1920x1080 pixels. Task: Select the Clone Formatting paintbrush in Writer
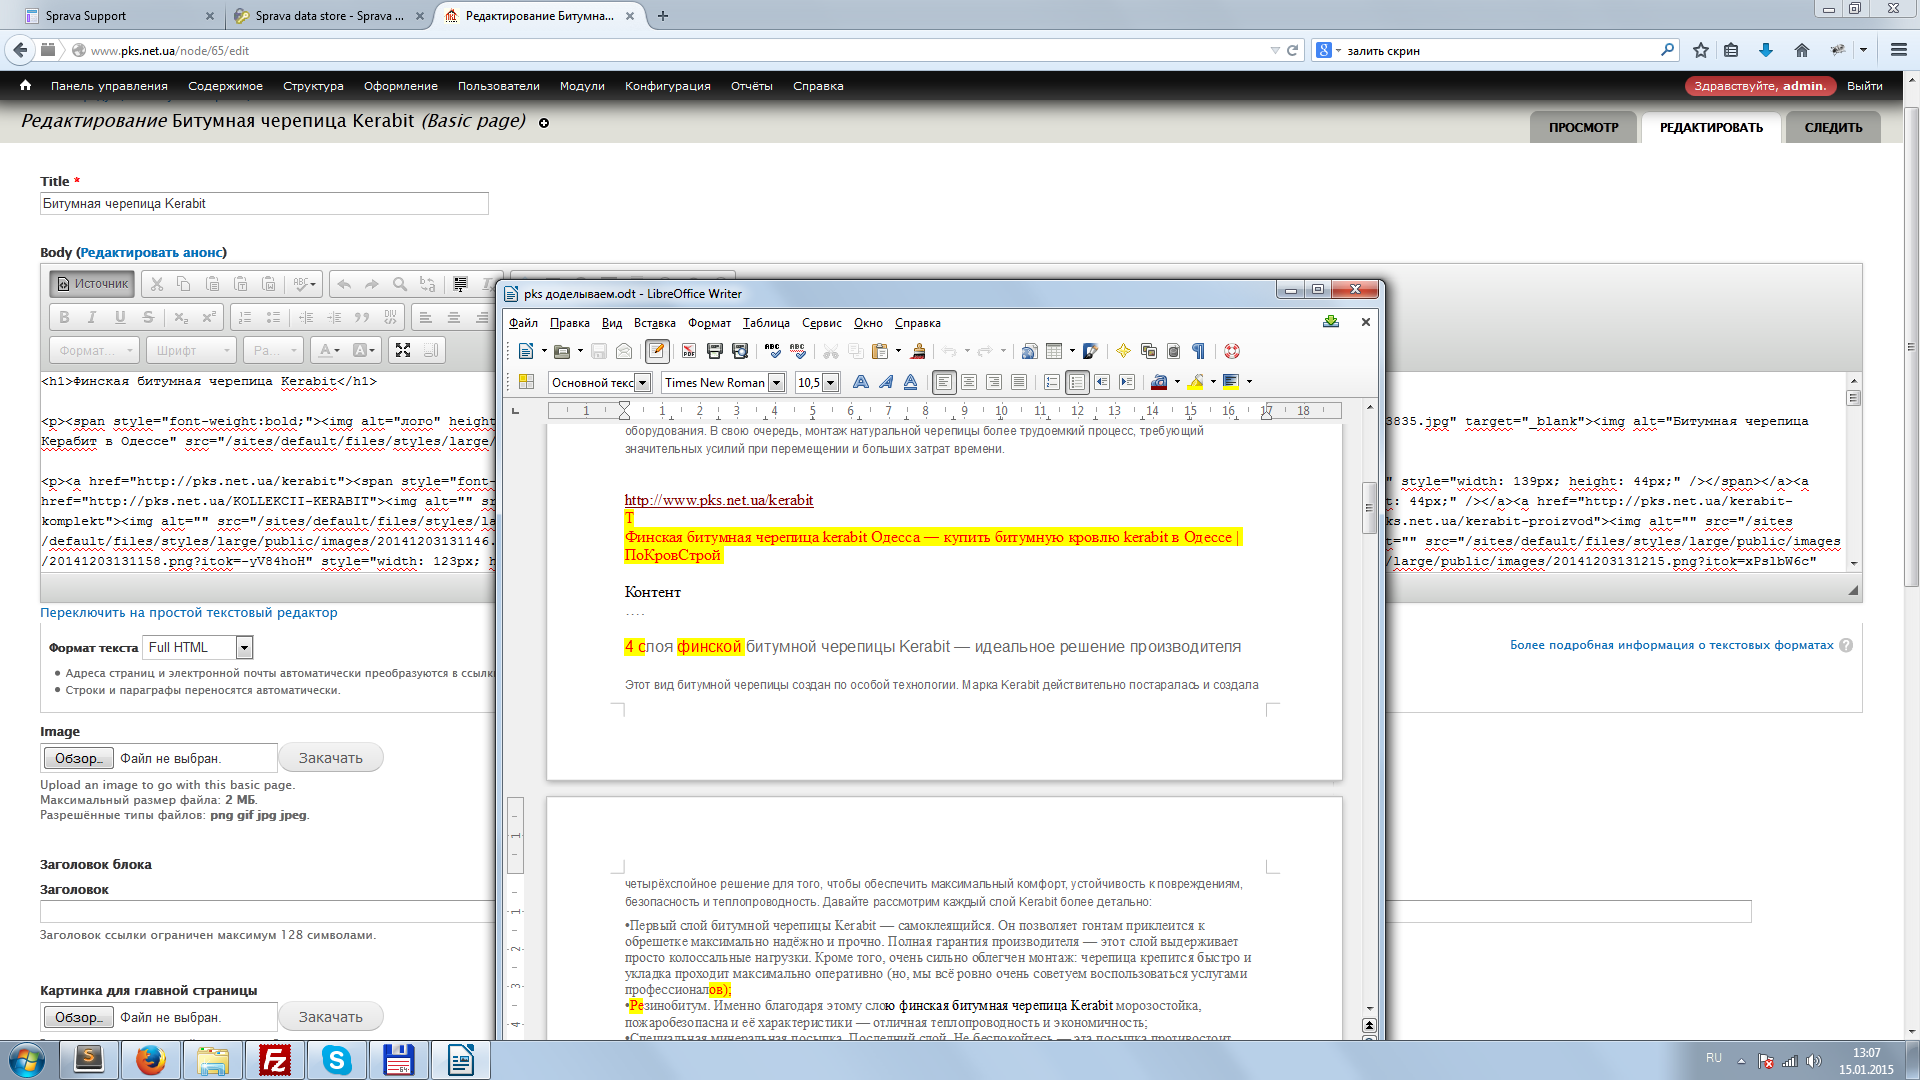point(918,351)
